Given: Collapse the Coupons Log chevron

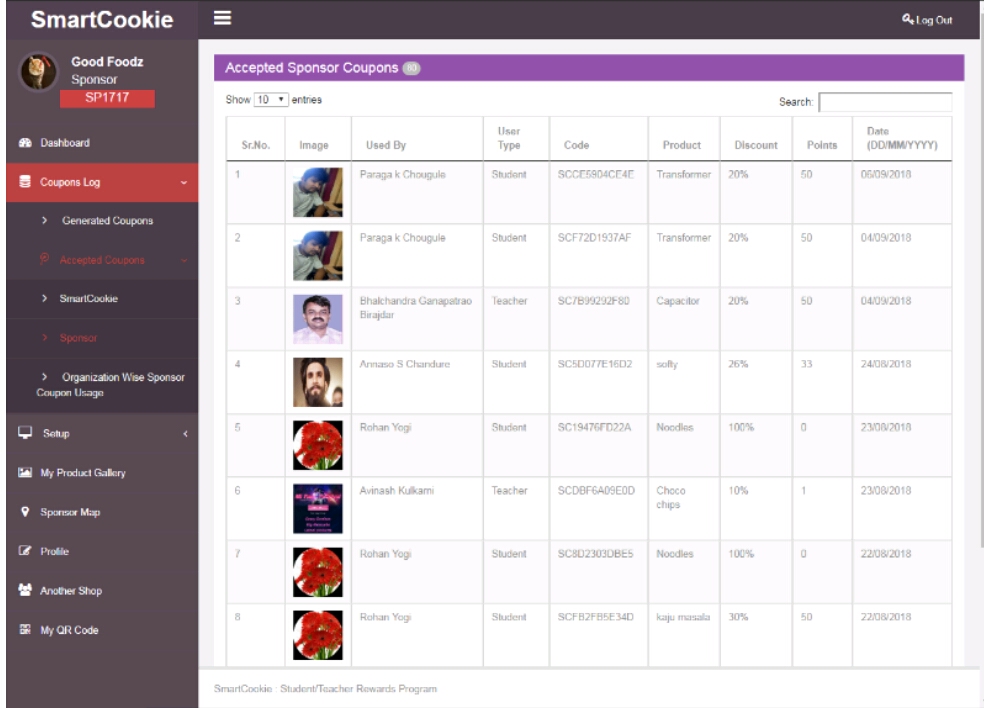Looking at the screenshot, I should tap(183, 183).
